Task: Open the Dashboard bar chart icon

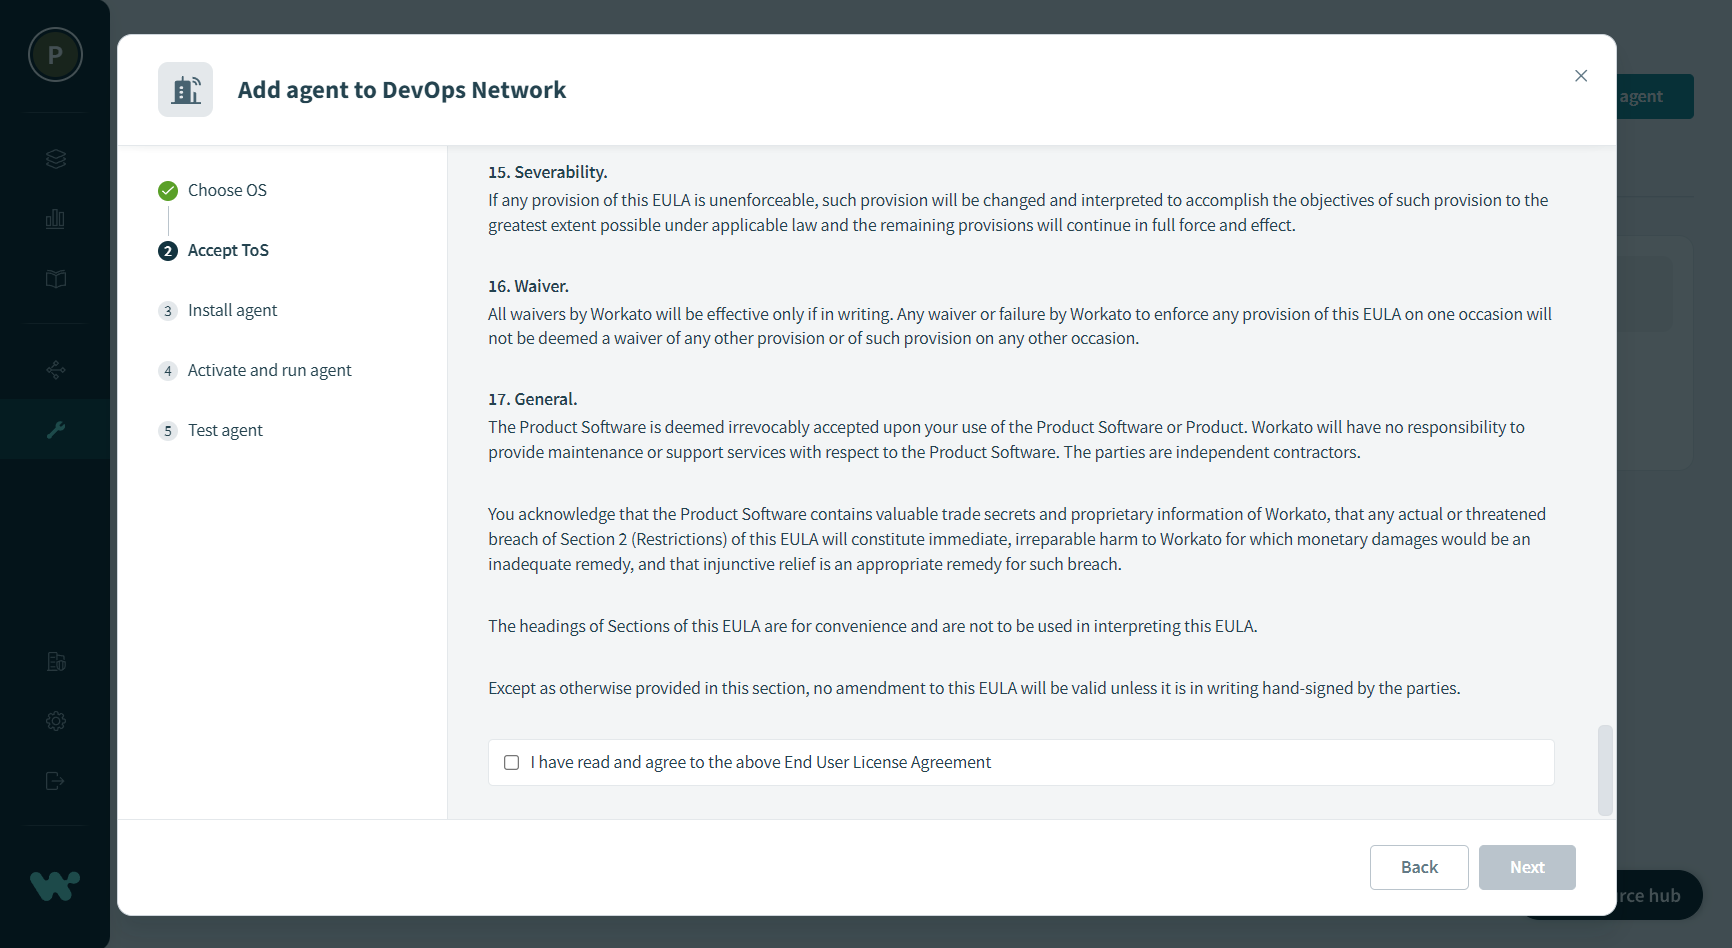Action: pyautogui.click(x=56, y=219)
